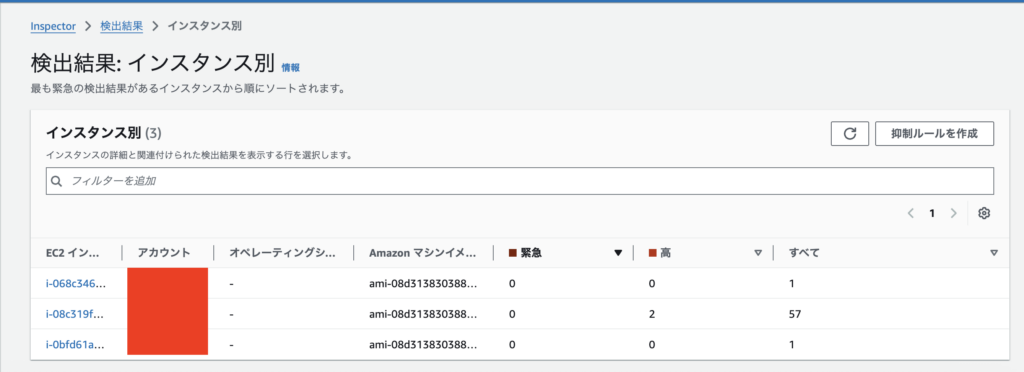
Task: Go to Inspector breadcrumb link
Action: [x=53, y=26]
